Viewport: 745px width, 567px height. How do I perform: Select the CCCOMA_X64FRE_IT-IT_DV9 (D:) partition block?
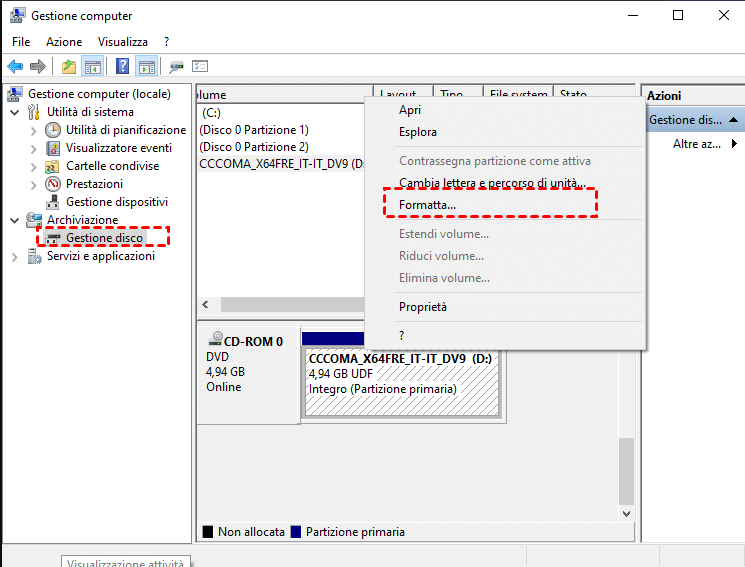(x=402, y=383)
